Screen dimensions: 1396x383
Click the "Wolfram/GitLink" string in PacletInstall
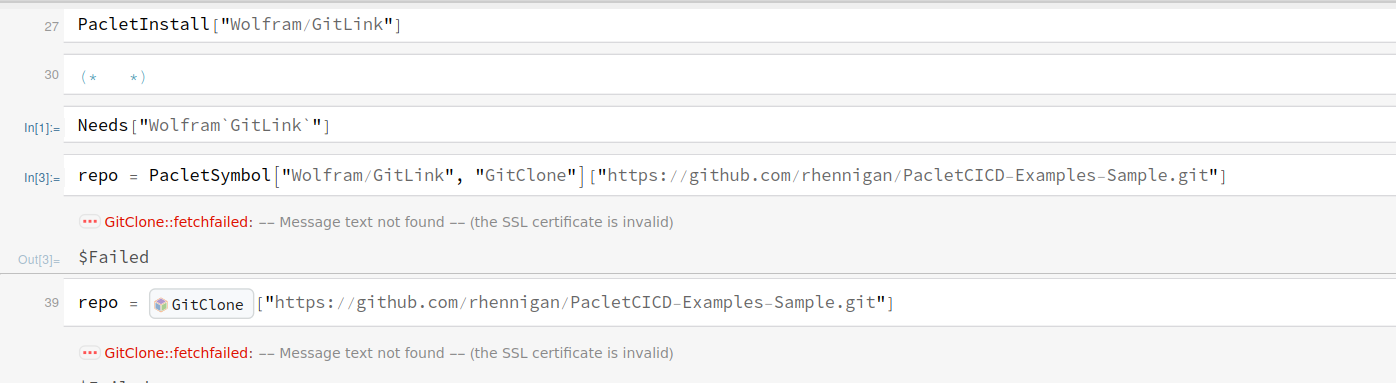(x=307, y=25)
